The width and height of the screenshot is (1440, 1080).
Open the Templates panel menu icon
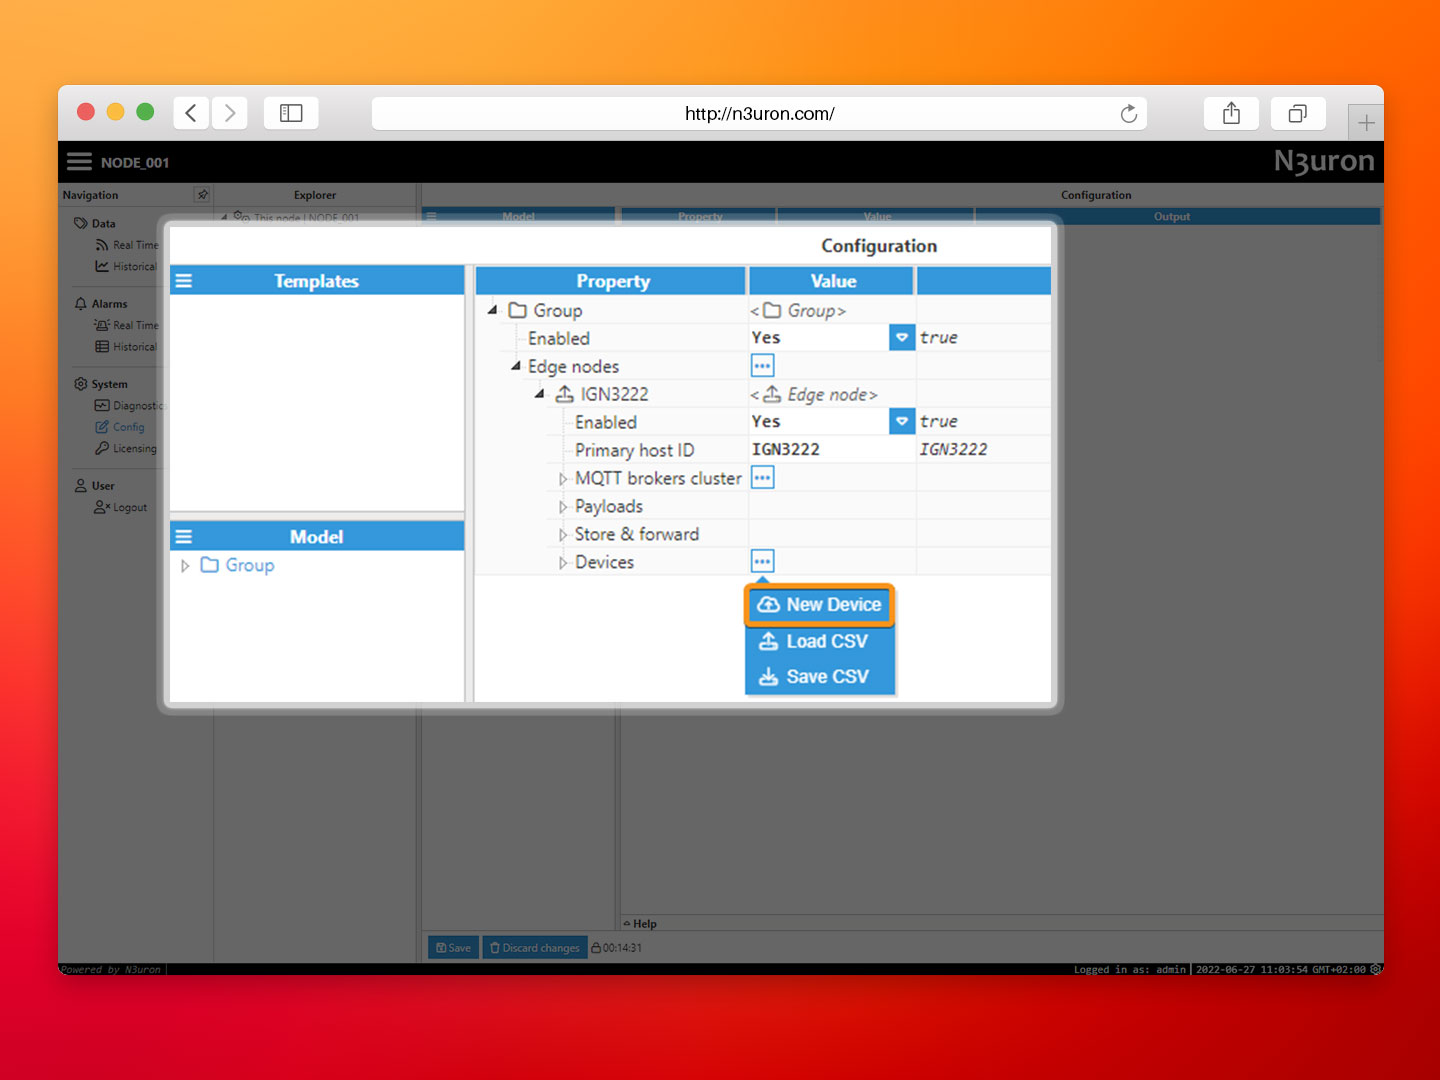(x=184, y=282)
